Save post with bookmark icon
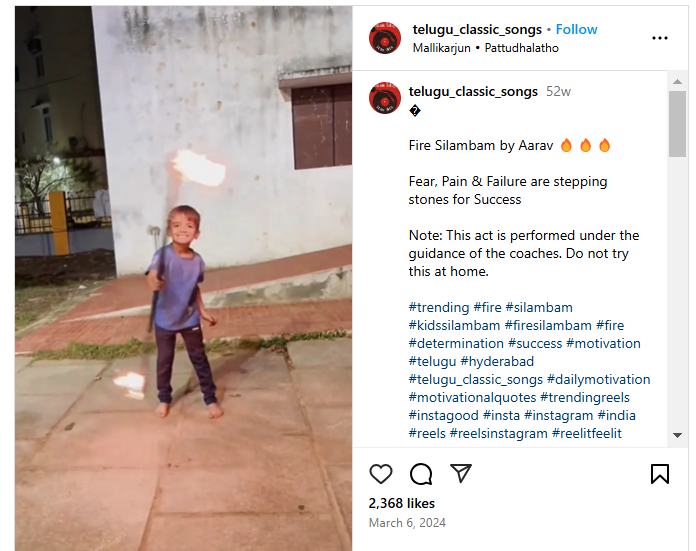 660,473
